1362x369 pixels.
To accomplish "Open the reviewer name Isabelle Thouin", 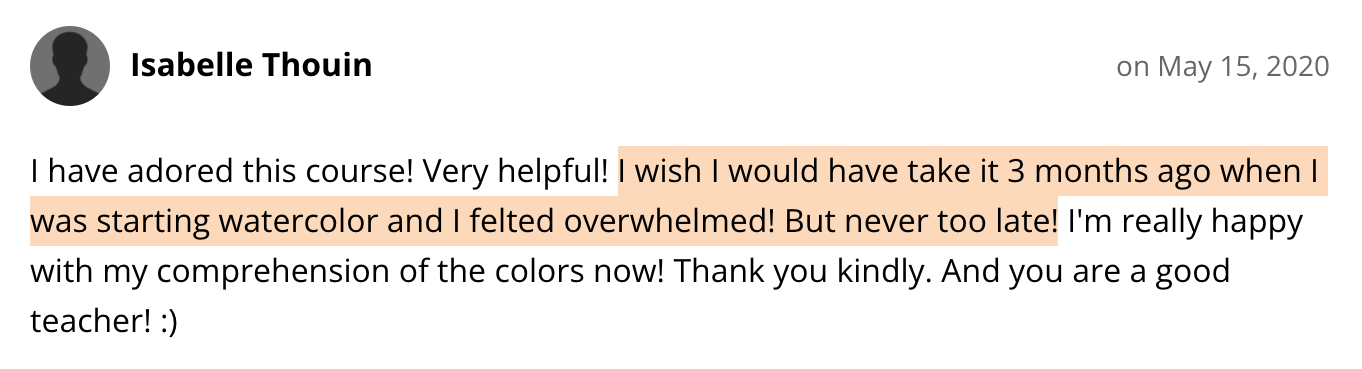I will click(251, 66).
